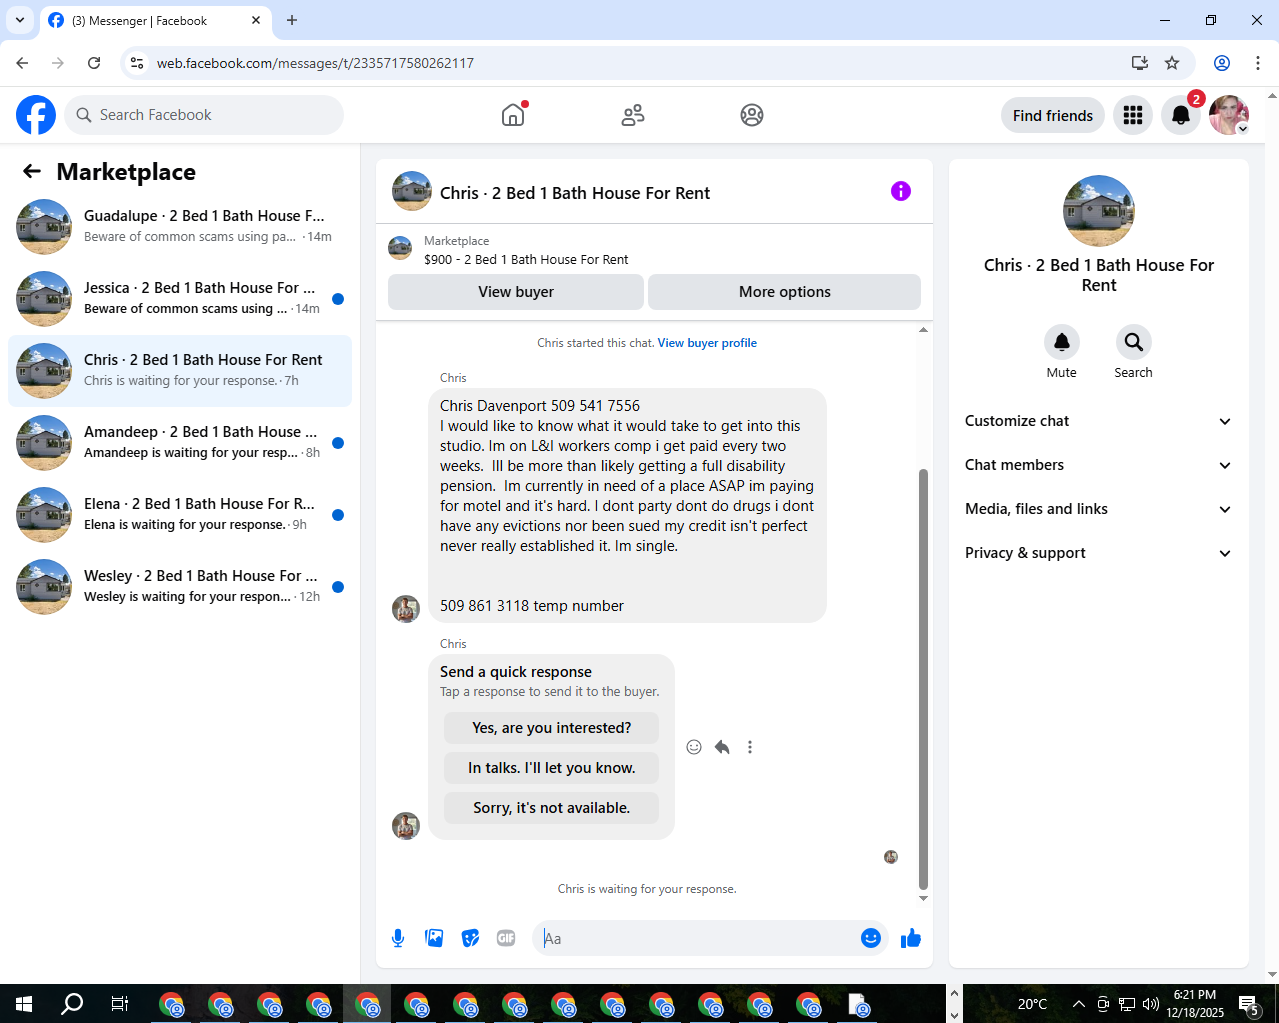
Task: Click the message text input box
Action: pos(695,938)
